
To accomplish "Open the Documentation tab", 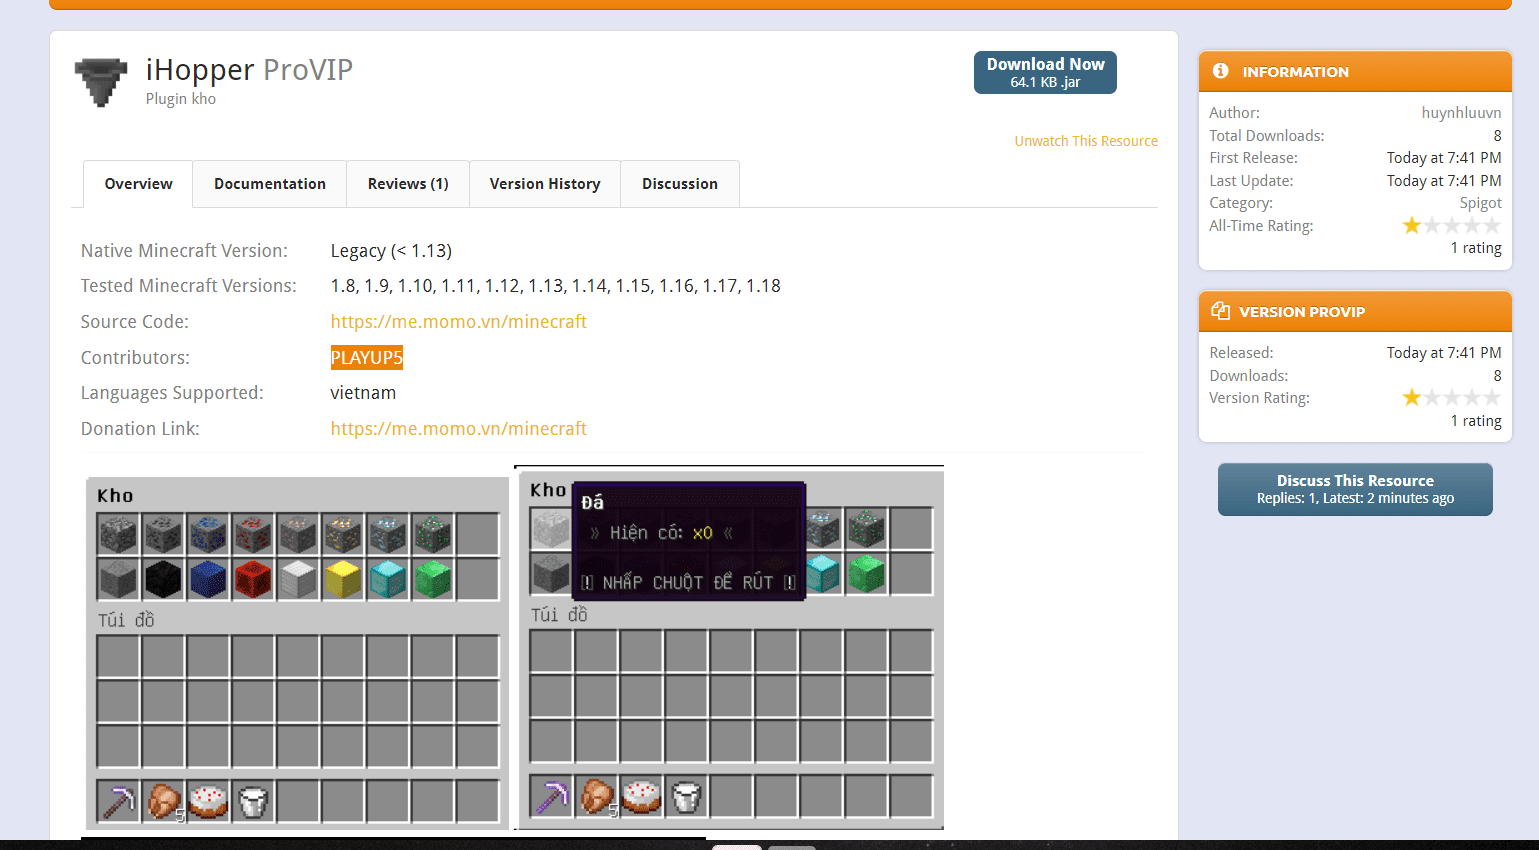I will click(270, 184).
